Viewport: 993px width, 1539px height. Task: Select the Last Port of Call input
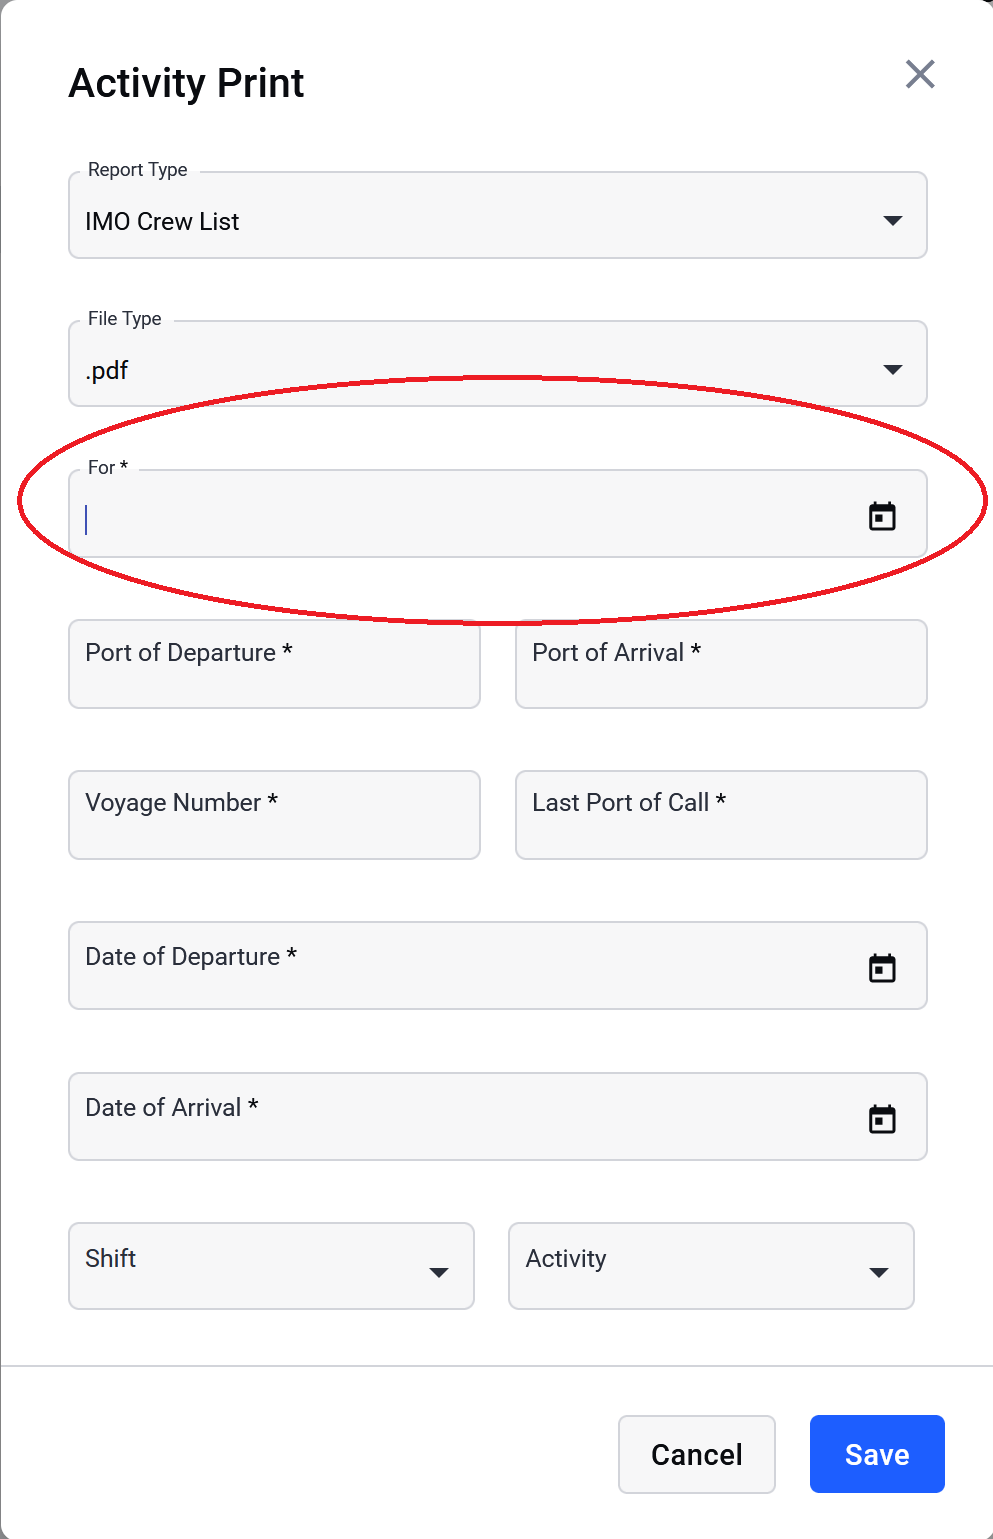click(x=721, y=815)
